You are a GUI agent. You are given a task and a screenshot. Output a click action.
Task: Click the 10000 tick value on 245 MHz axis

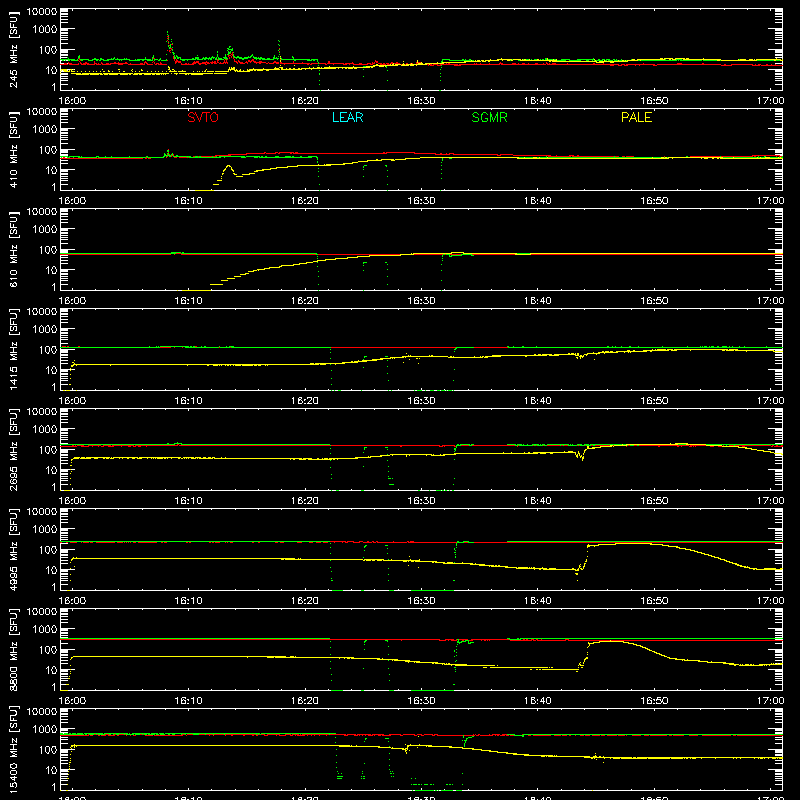click(x=42, y=12)
